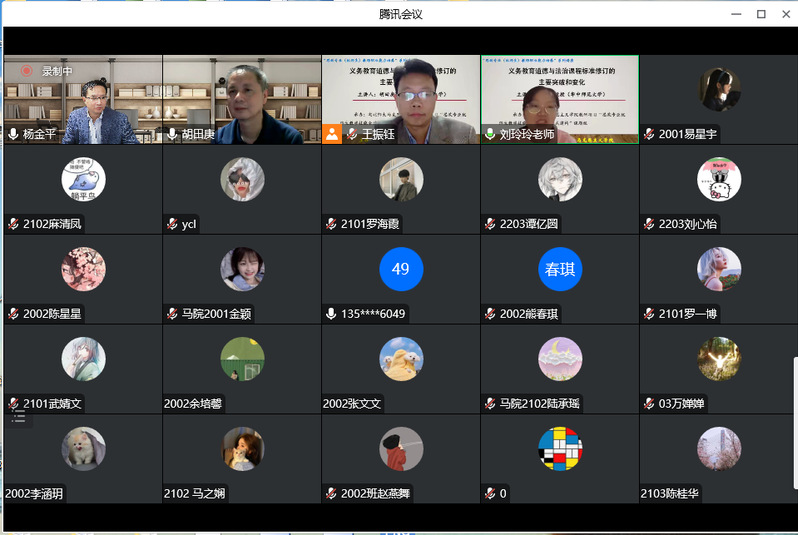Click the list icon below 2101武靖文
Screen dimensions: 798x535
pyautogui.click(x=18, y=417)
